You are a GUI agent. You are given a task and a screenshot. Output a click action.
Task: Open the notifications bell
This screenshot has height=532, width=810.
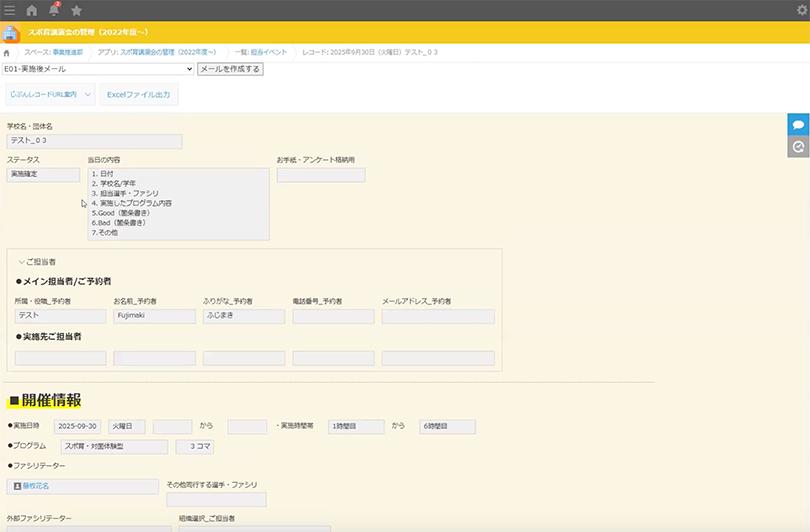(54, 10)
